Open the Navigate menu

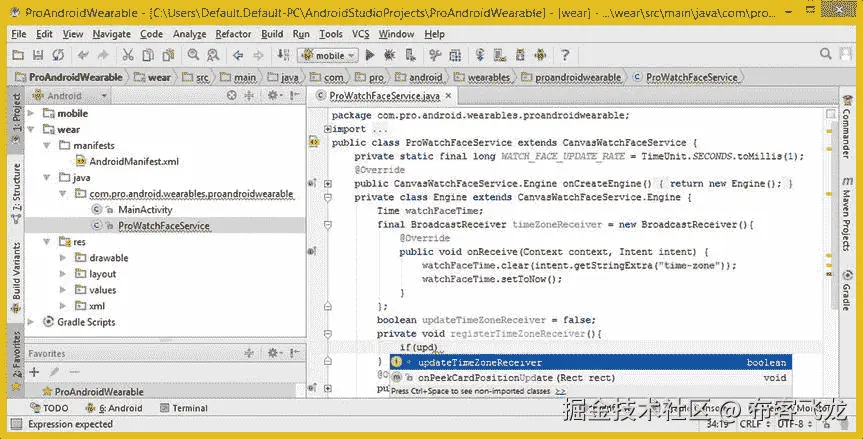pos(112,34)
